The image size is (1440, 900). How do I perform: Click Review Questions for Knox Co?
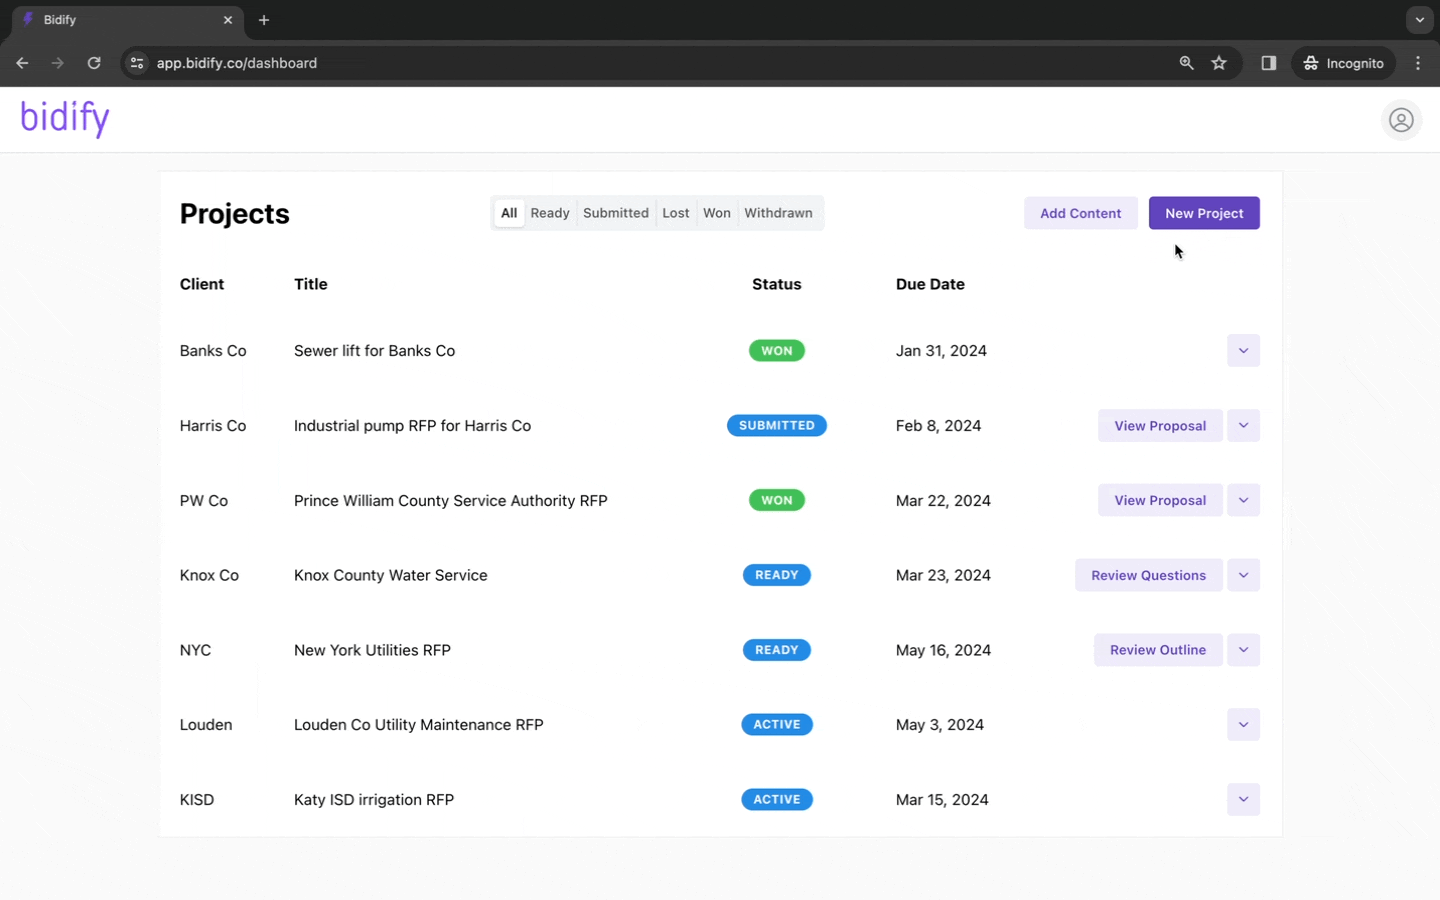pos(1148,575)
